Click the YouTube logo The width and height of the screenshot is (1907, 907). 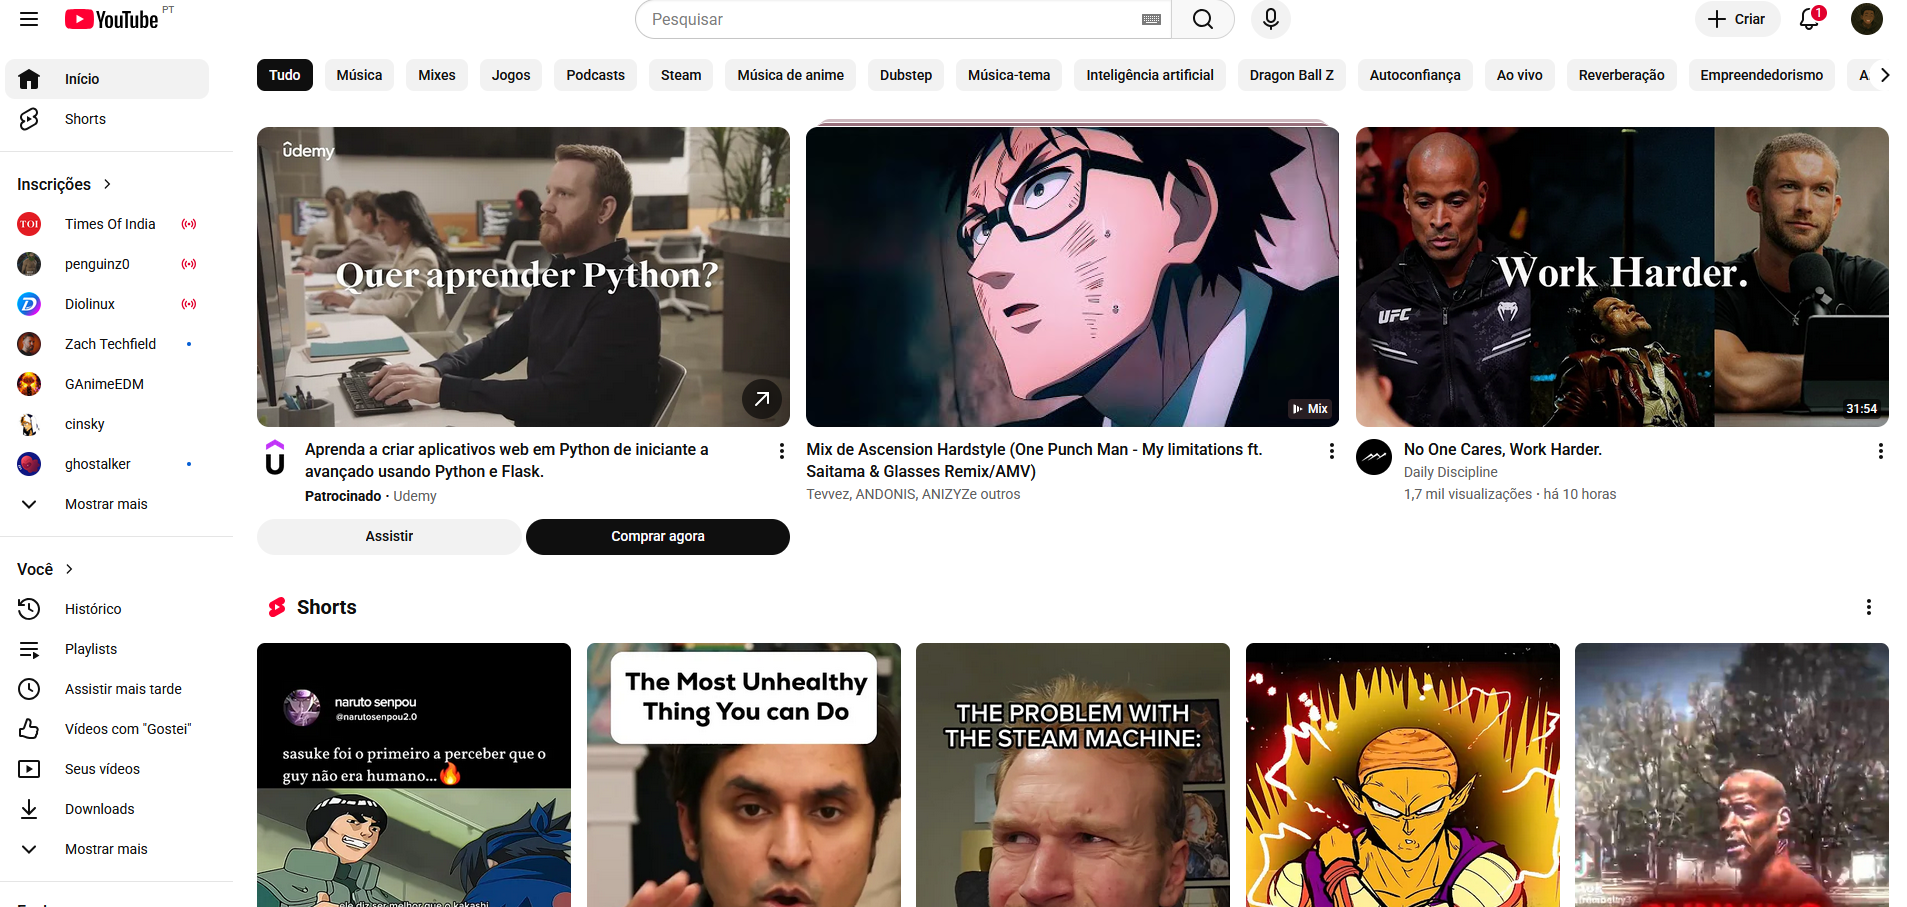click(113, 19)
